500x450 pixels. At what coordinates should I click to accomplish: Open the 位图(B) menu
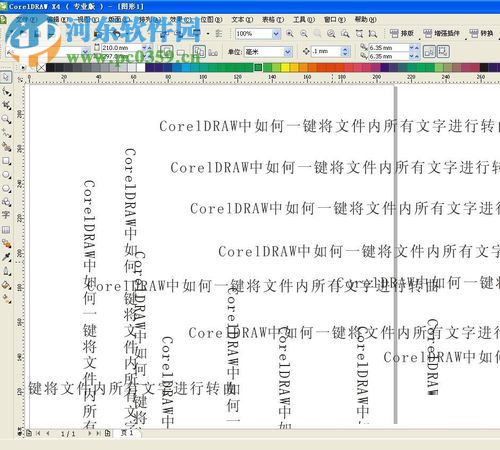tap(211, 20)
